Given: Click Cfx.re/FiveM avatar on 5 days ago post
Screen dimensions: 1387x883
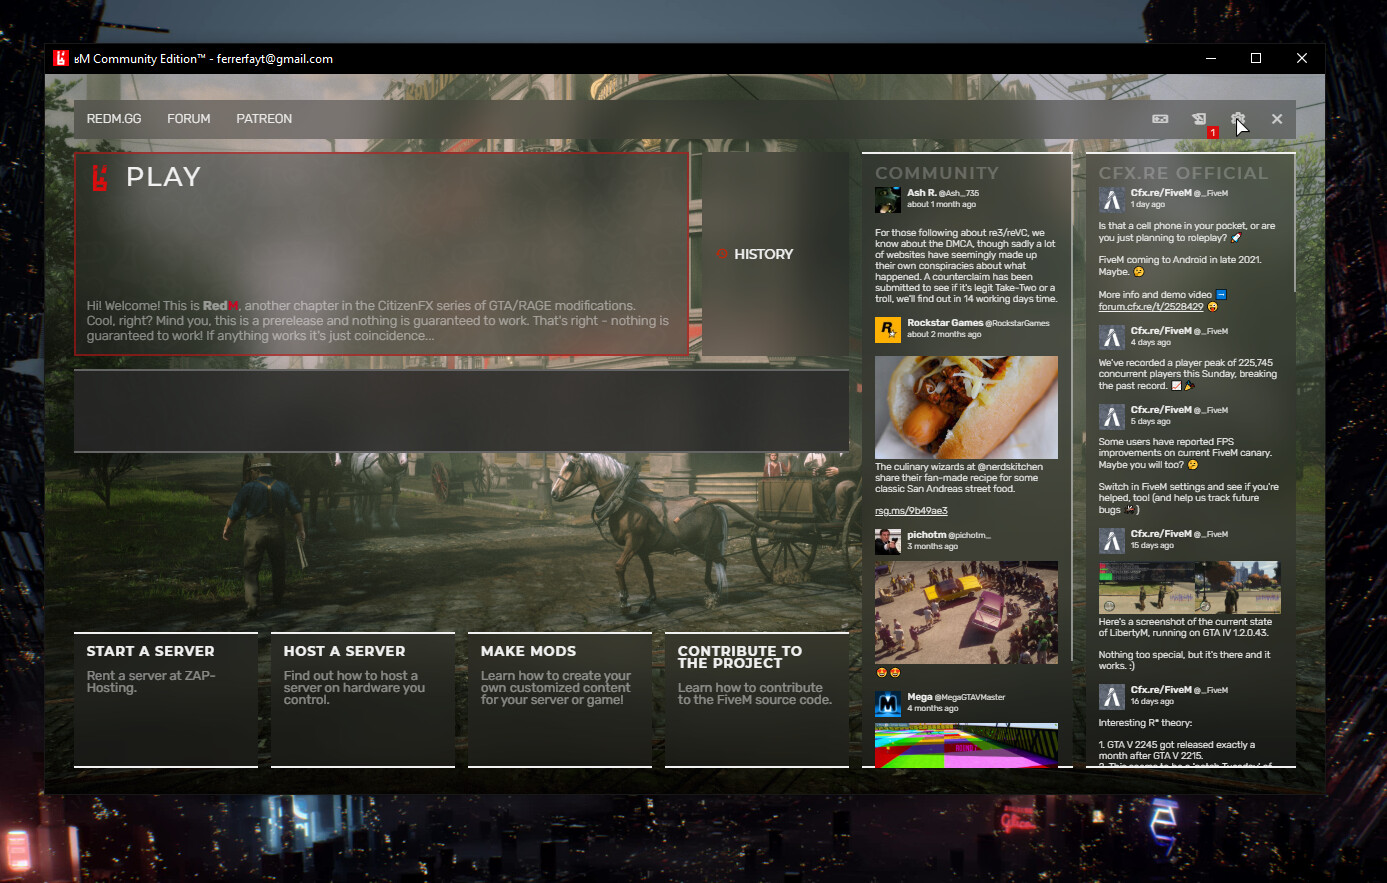Looking at the screenshot, I should [x=1112, y=416].
